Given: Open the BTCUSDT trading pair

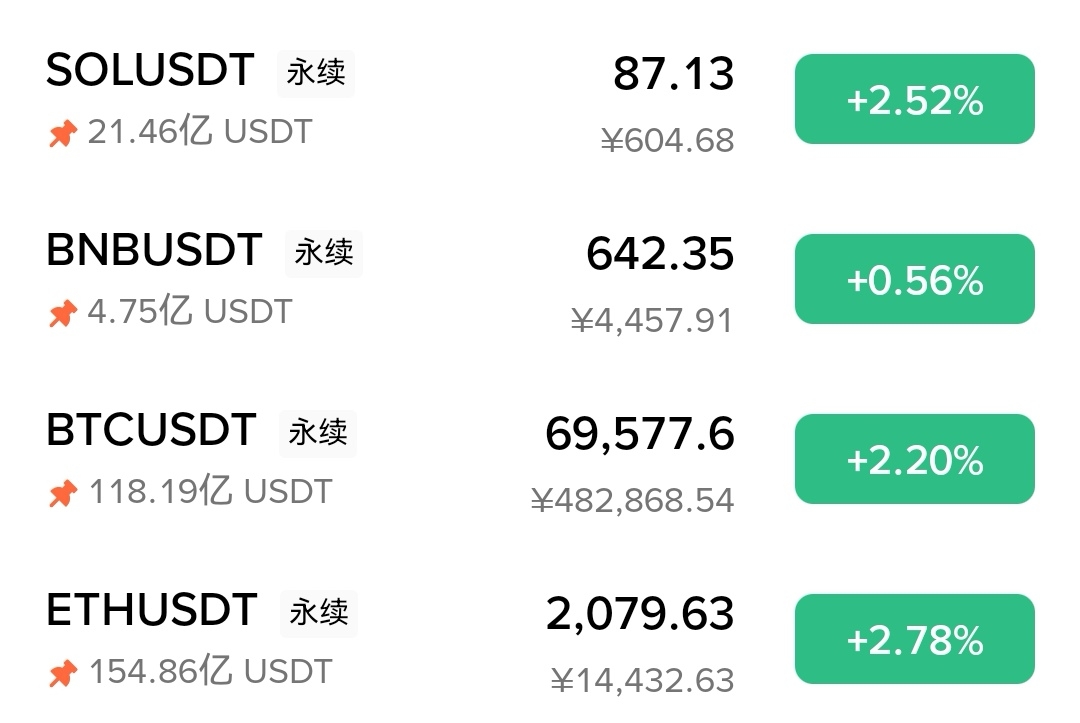Looking at the screenshot, I should coord(151,431).
